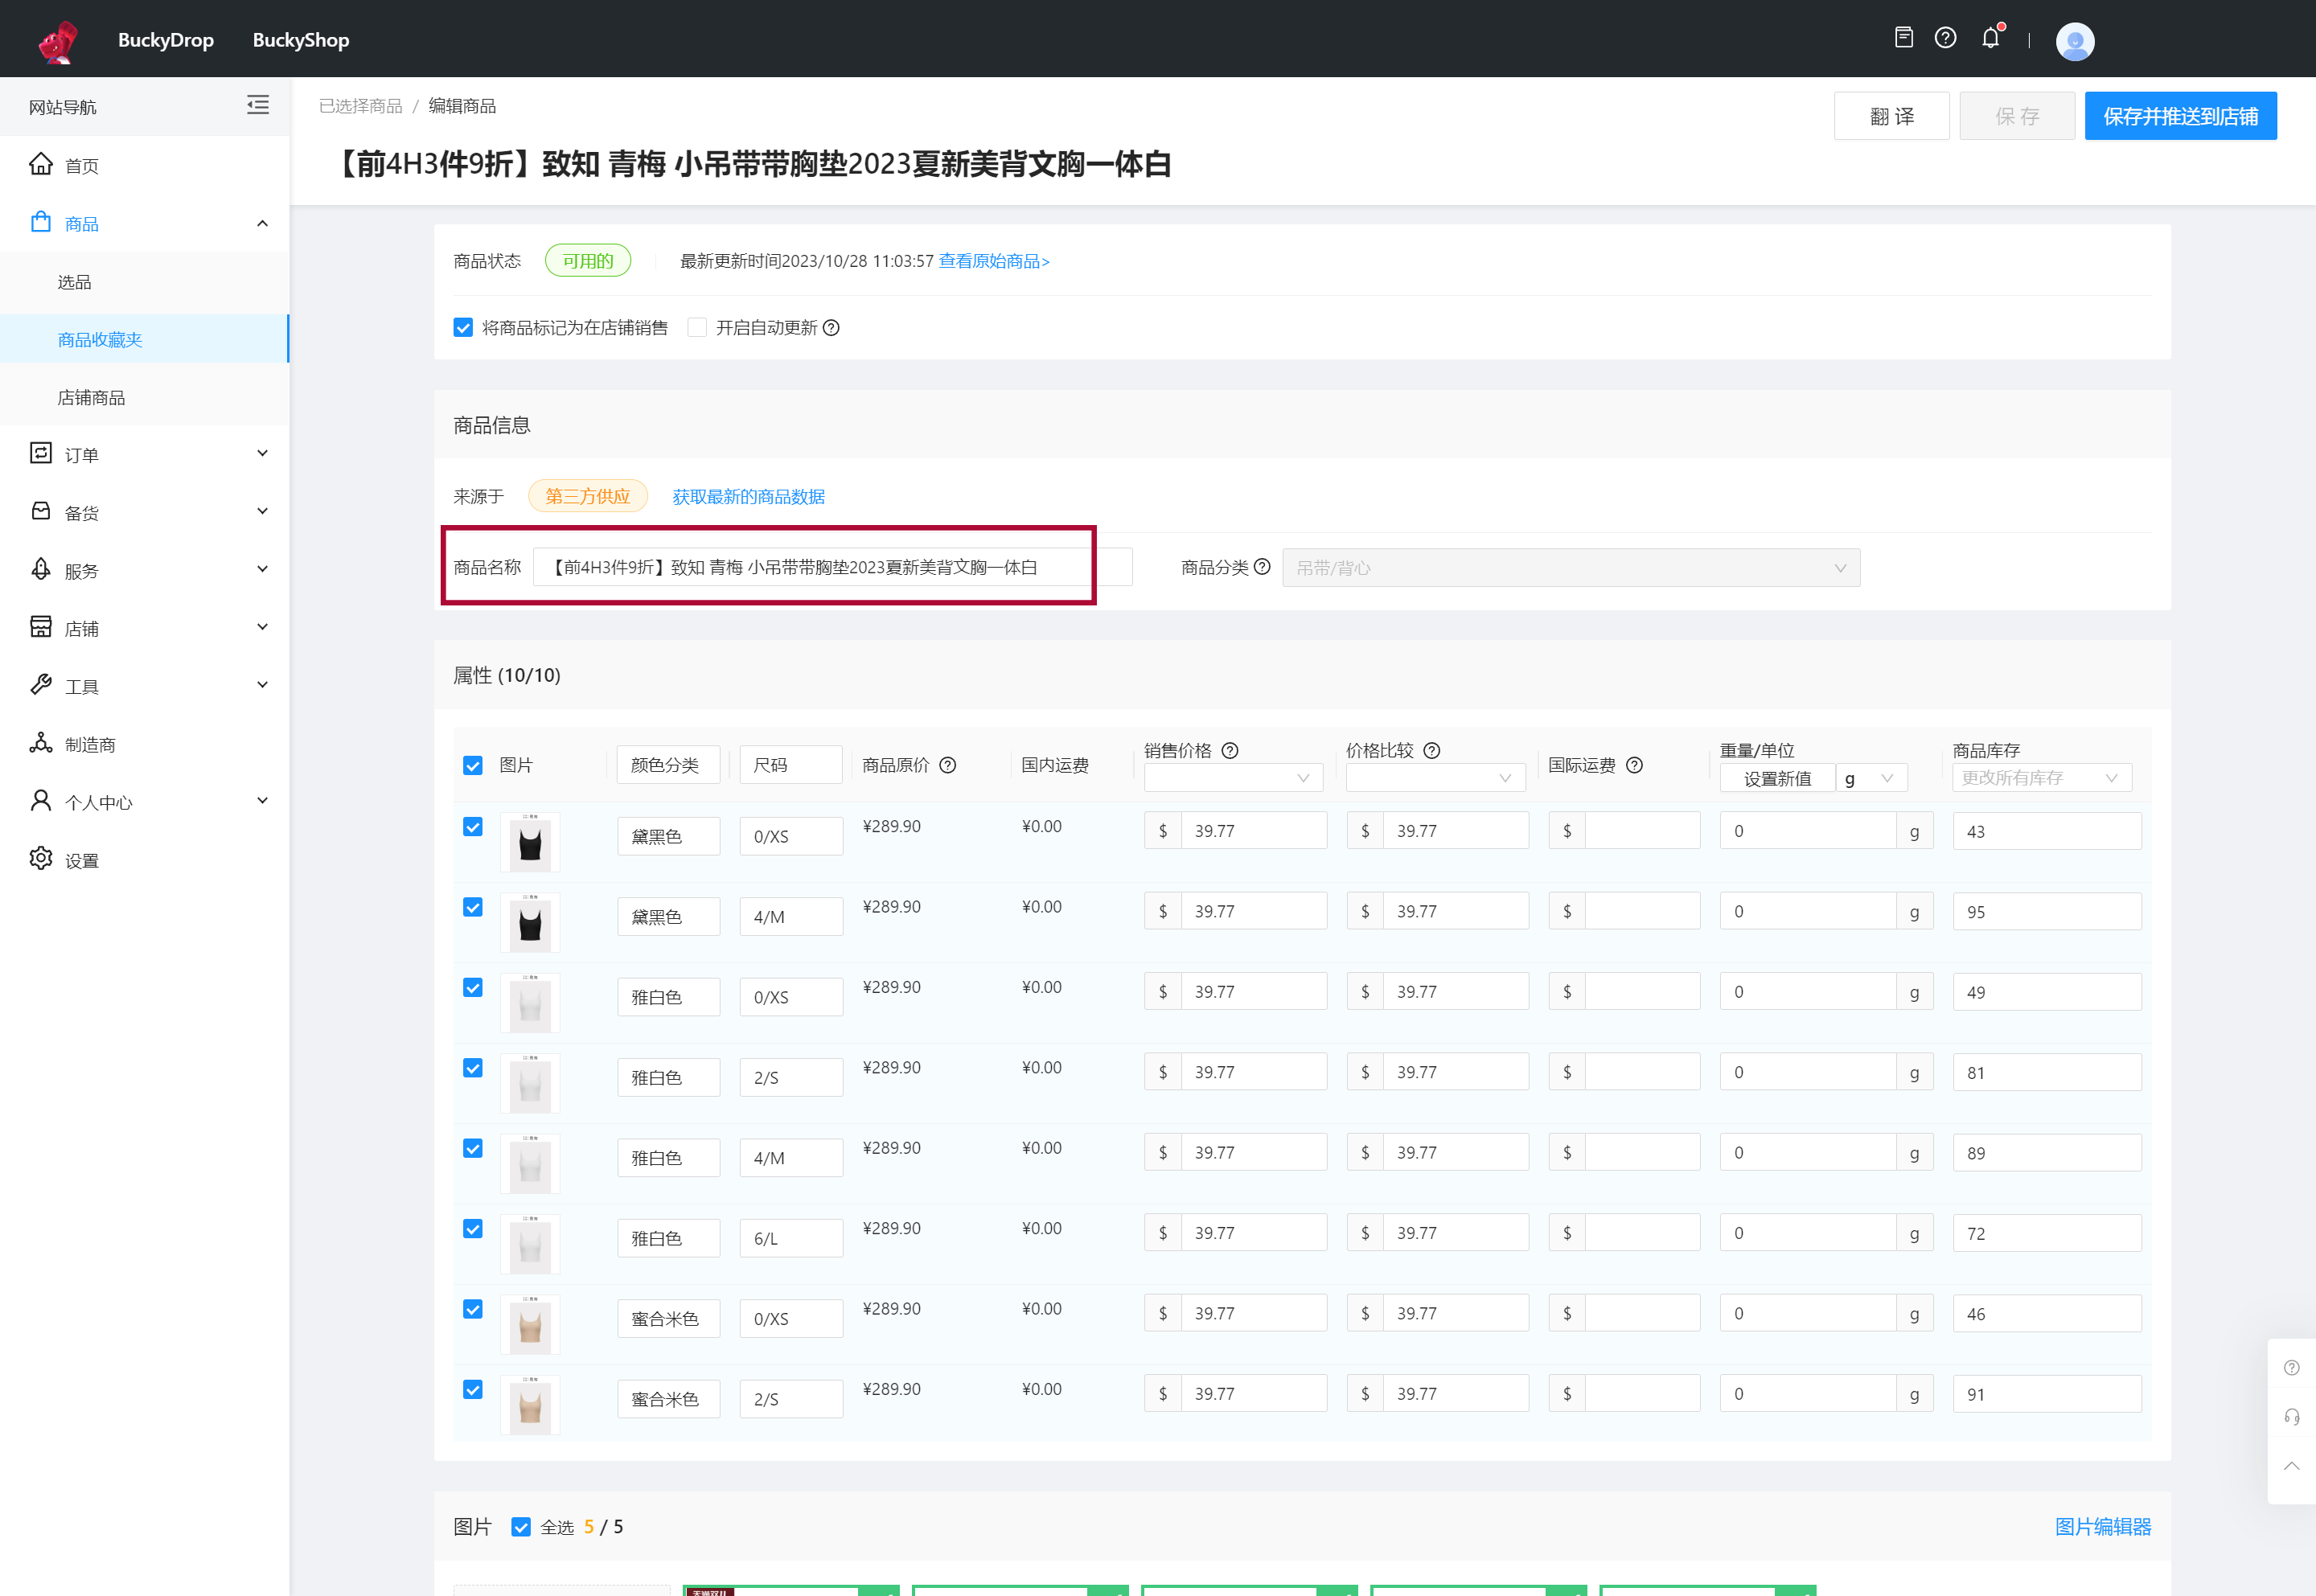The image size is (2316, 1596).
Task: Click the 蜜合米色 0/XS product thumbnail
Action: [530, 1324]
